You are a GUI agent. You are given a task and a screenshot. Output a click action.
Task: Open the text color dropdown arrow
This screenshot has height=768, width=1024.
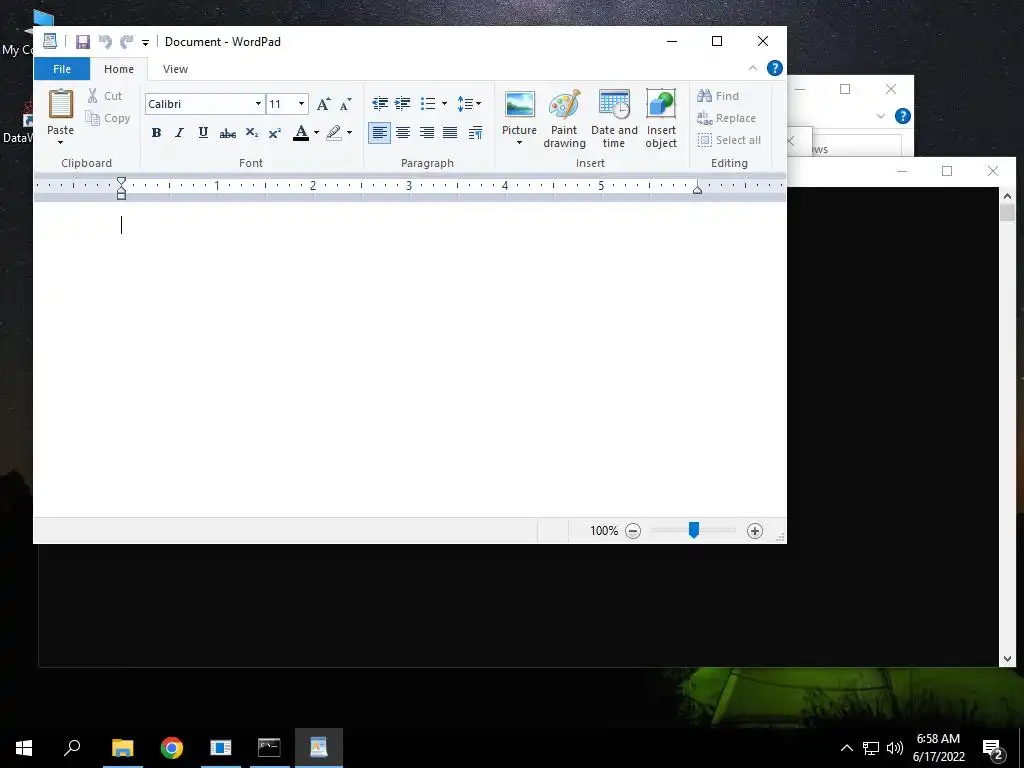click(x=317, y=133)
